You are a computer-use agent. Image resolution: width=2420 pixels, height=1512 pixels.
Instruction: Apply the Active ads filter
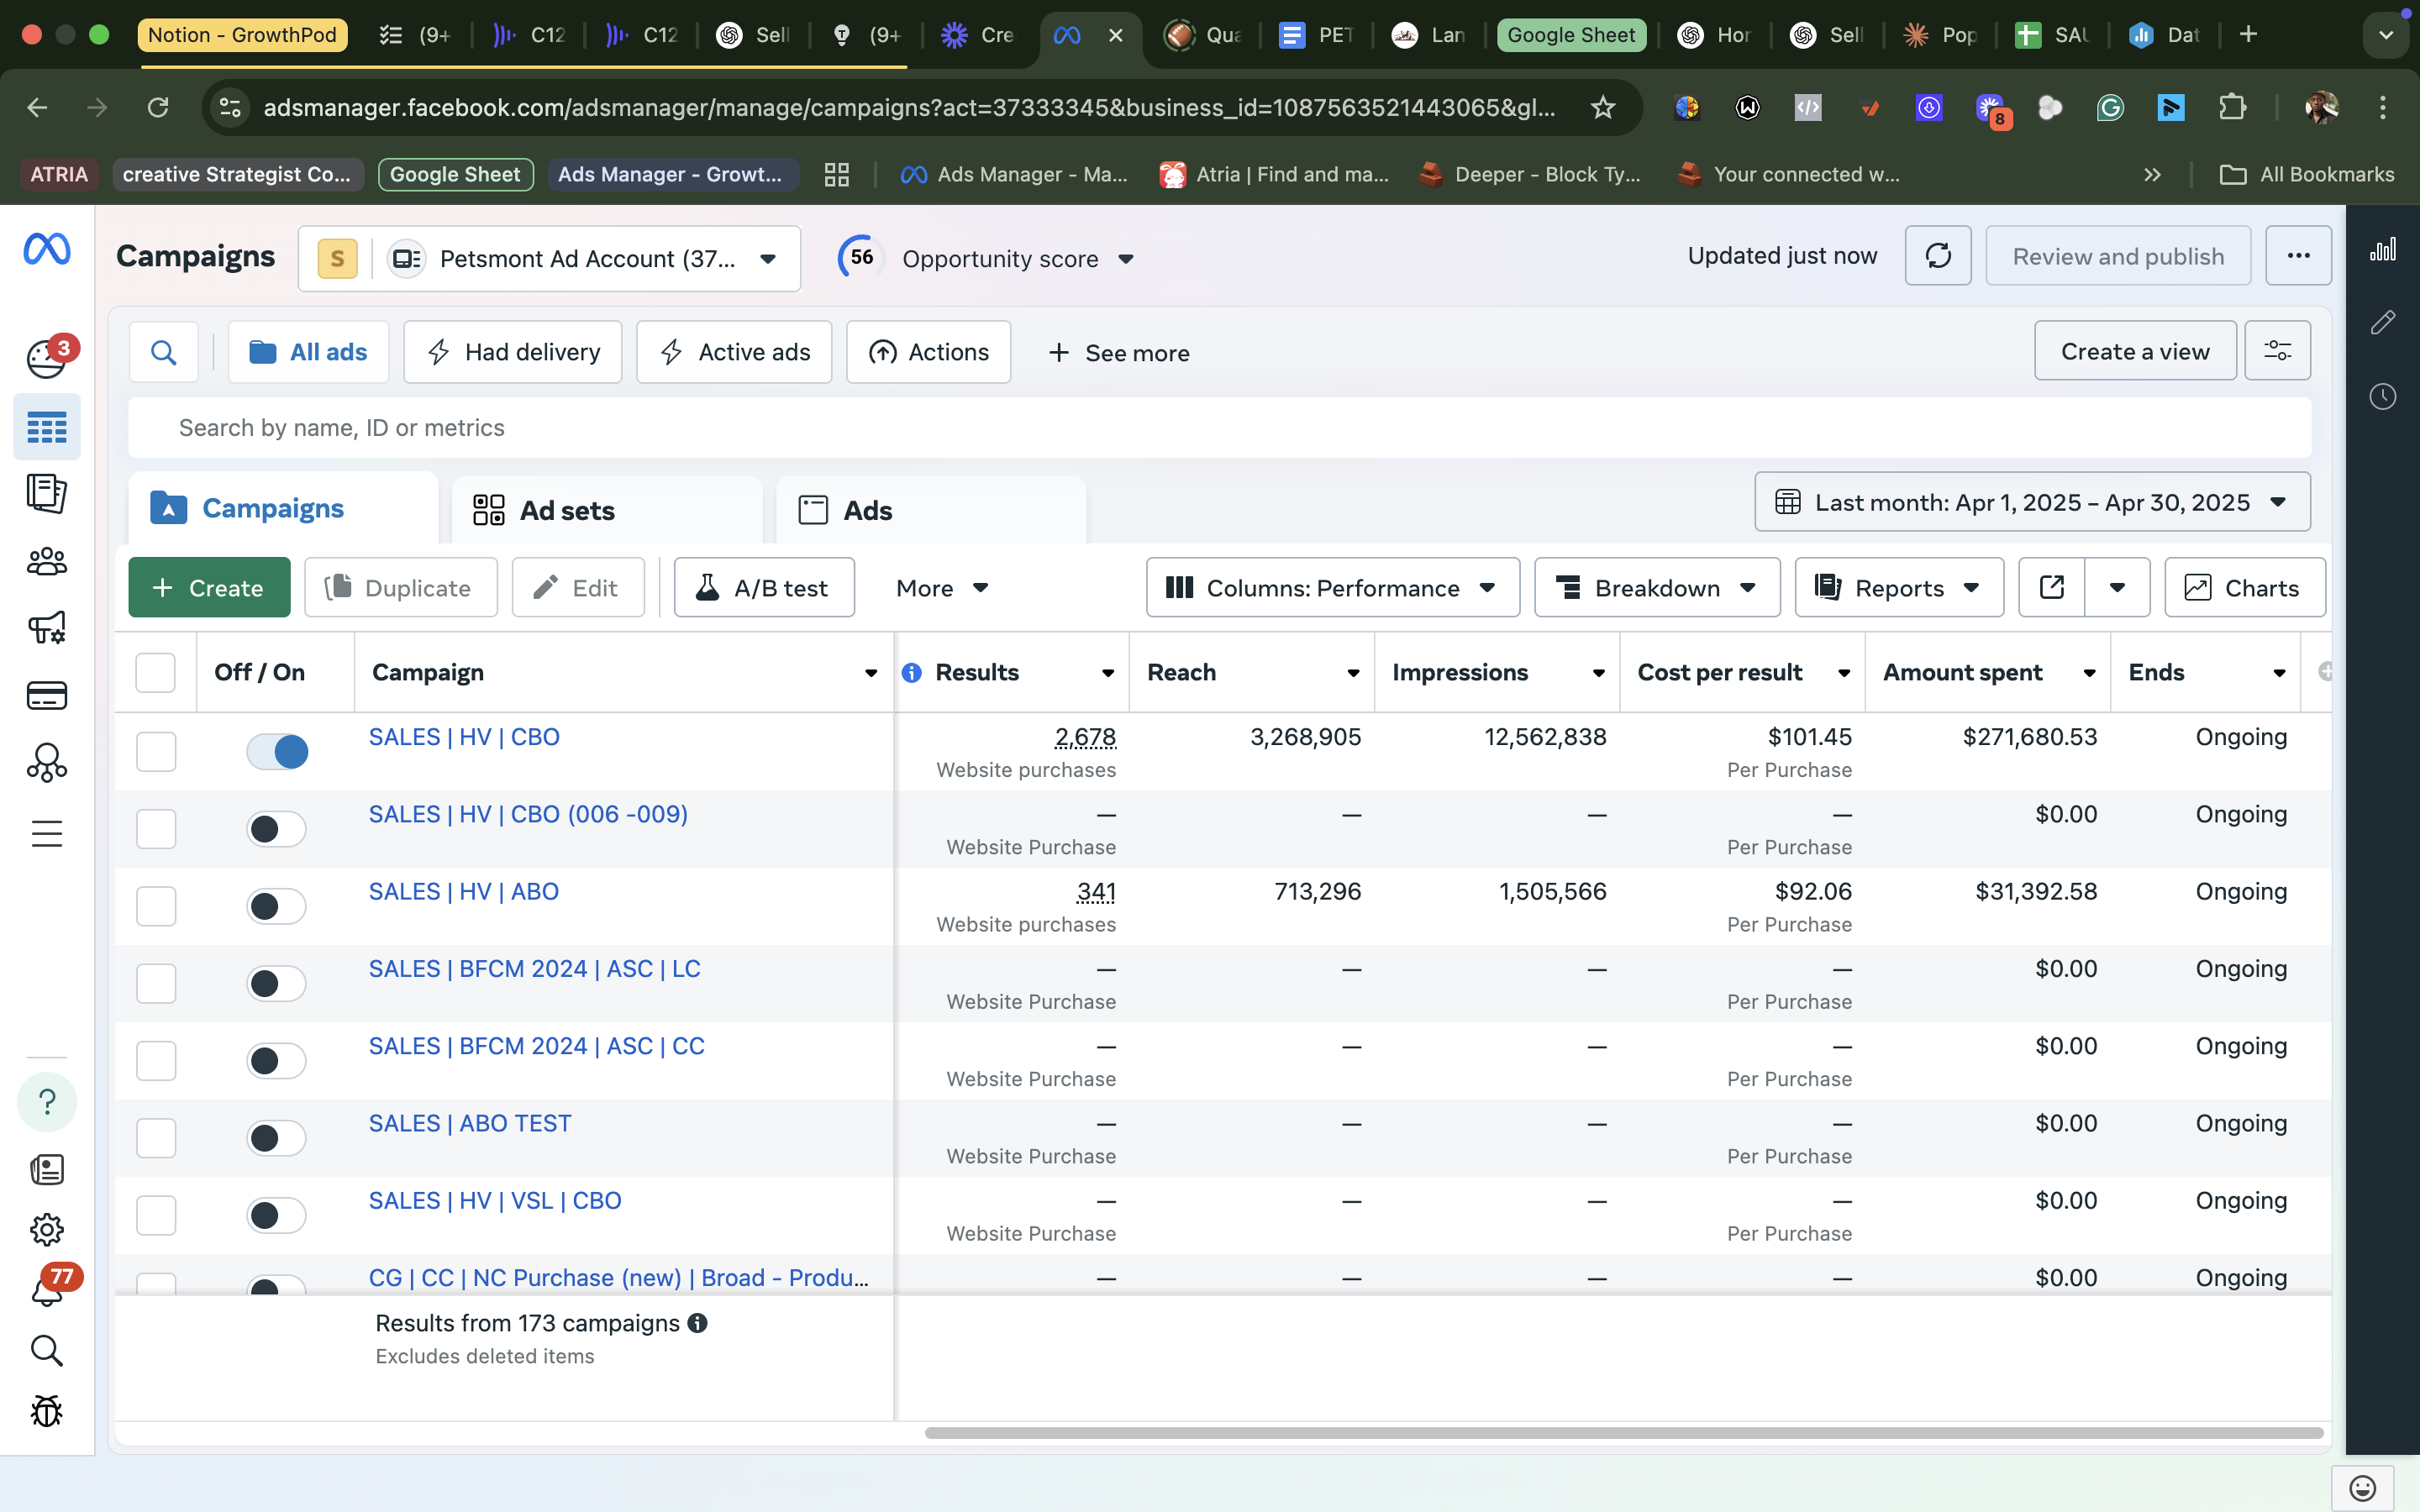click(x=734, y=352)
